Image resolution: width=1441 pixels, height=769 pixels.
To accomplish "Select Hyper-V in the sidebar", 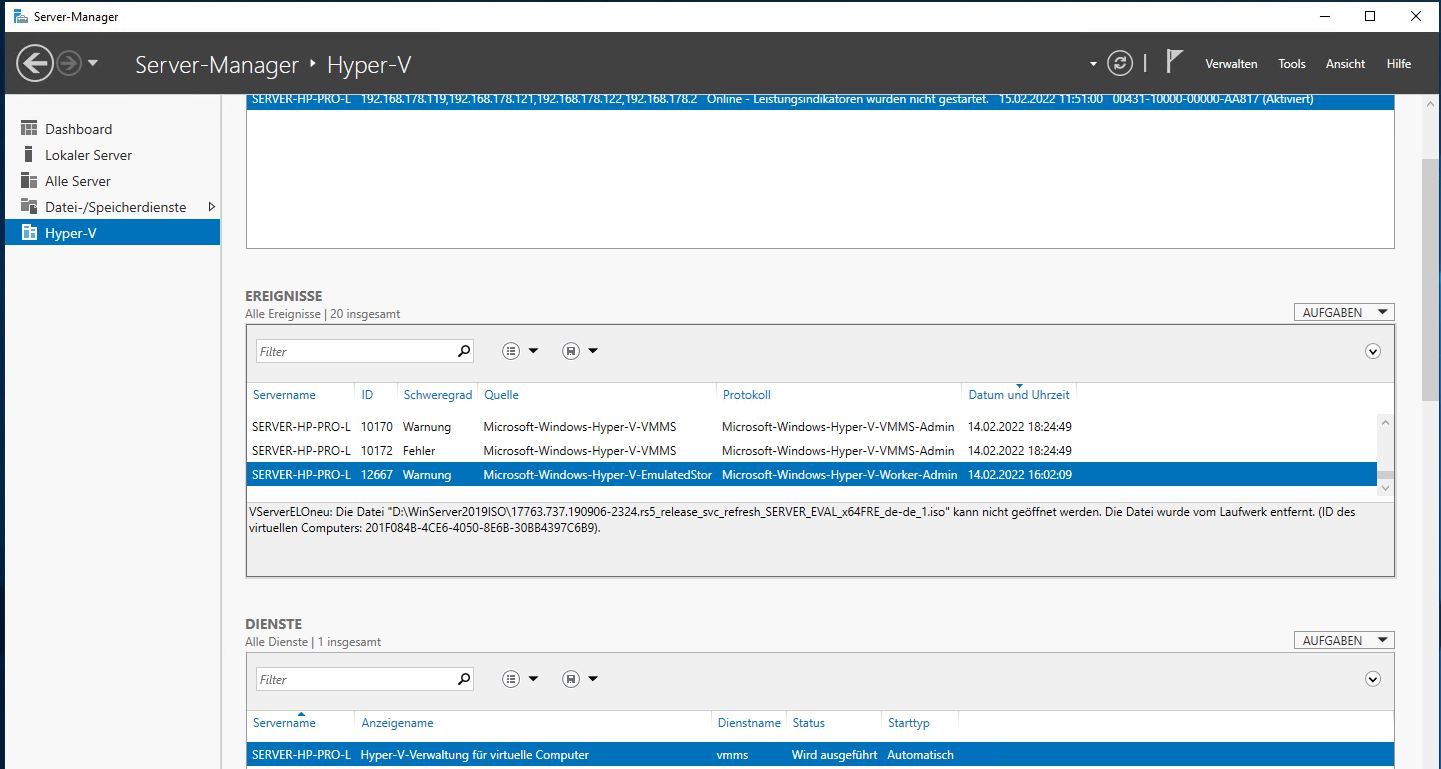I will coord(112,233).
